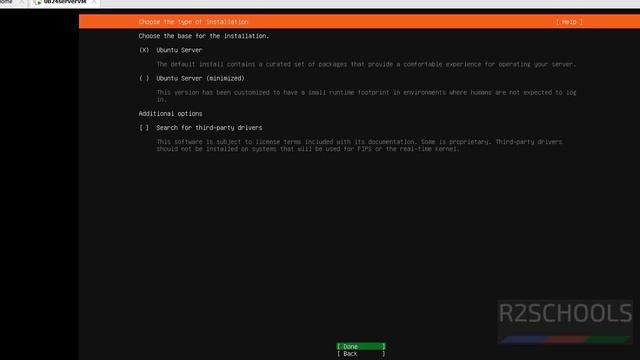The height and width of the screenshot is (360, 640).
Task: Confirm the installation type with Done
Action: [x=361, y=347]
